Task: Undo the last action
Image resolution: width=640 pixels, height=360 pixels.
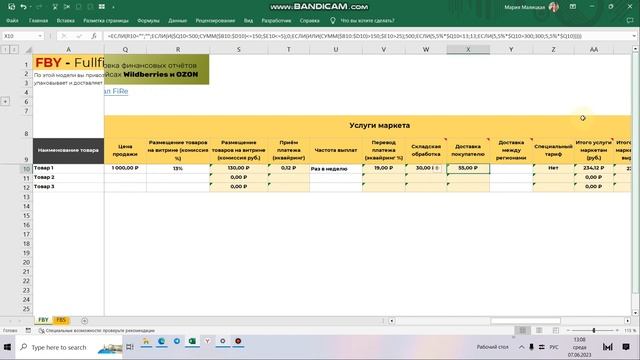Action: click(23, 7)
